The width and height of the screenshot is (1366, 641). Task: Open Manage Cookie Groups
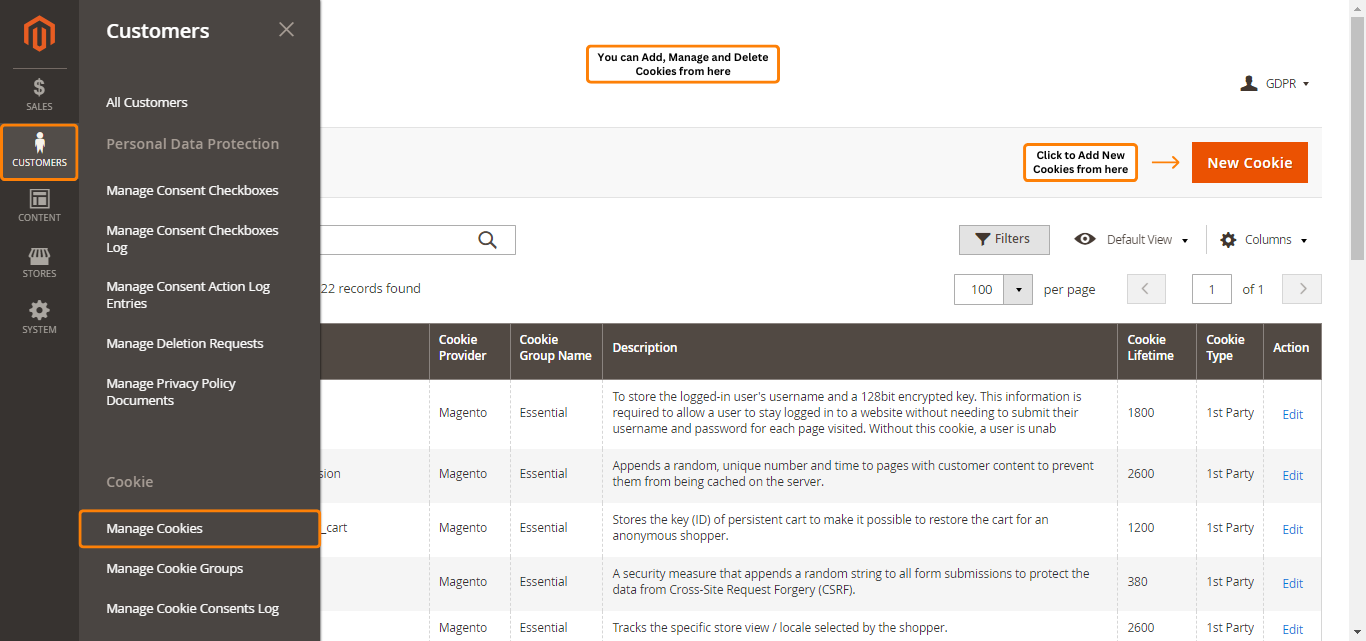click(x=175, y=568)
